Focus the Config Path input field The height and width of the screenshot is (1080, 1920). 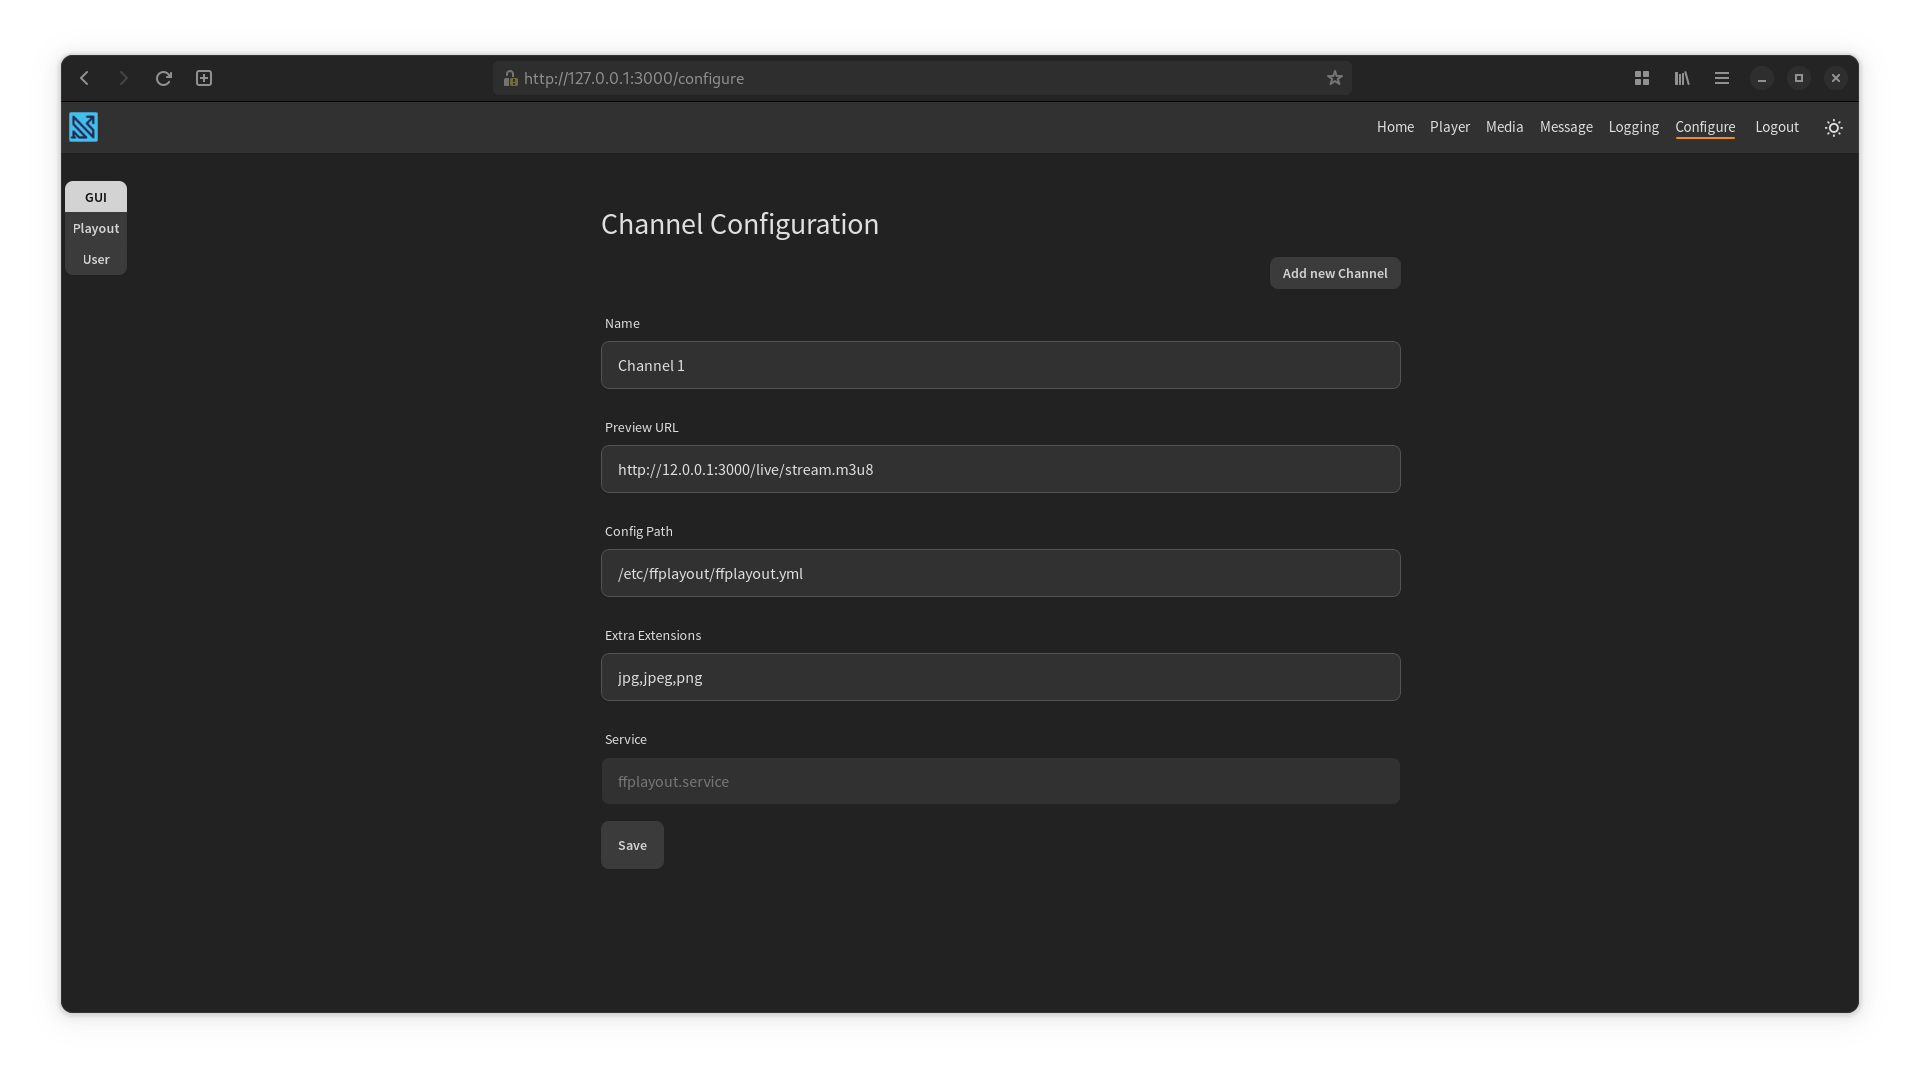[1000, 573]
